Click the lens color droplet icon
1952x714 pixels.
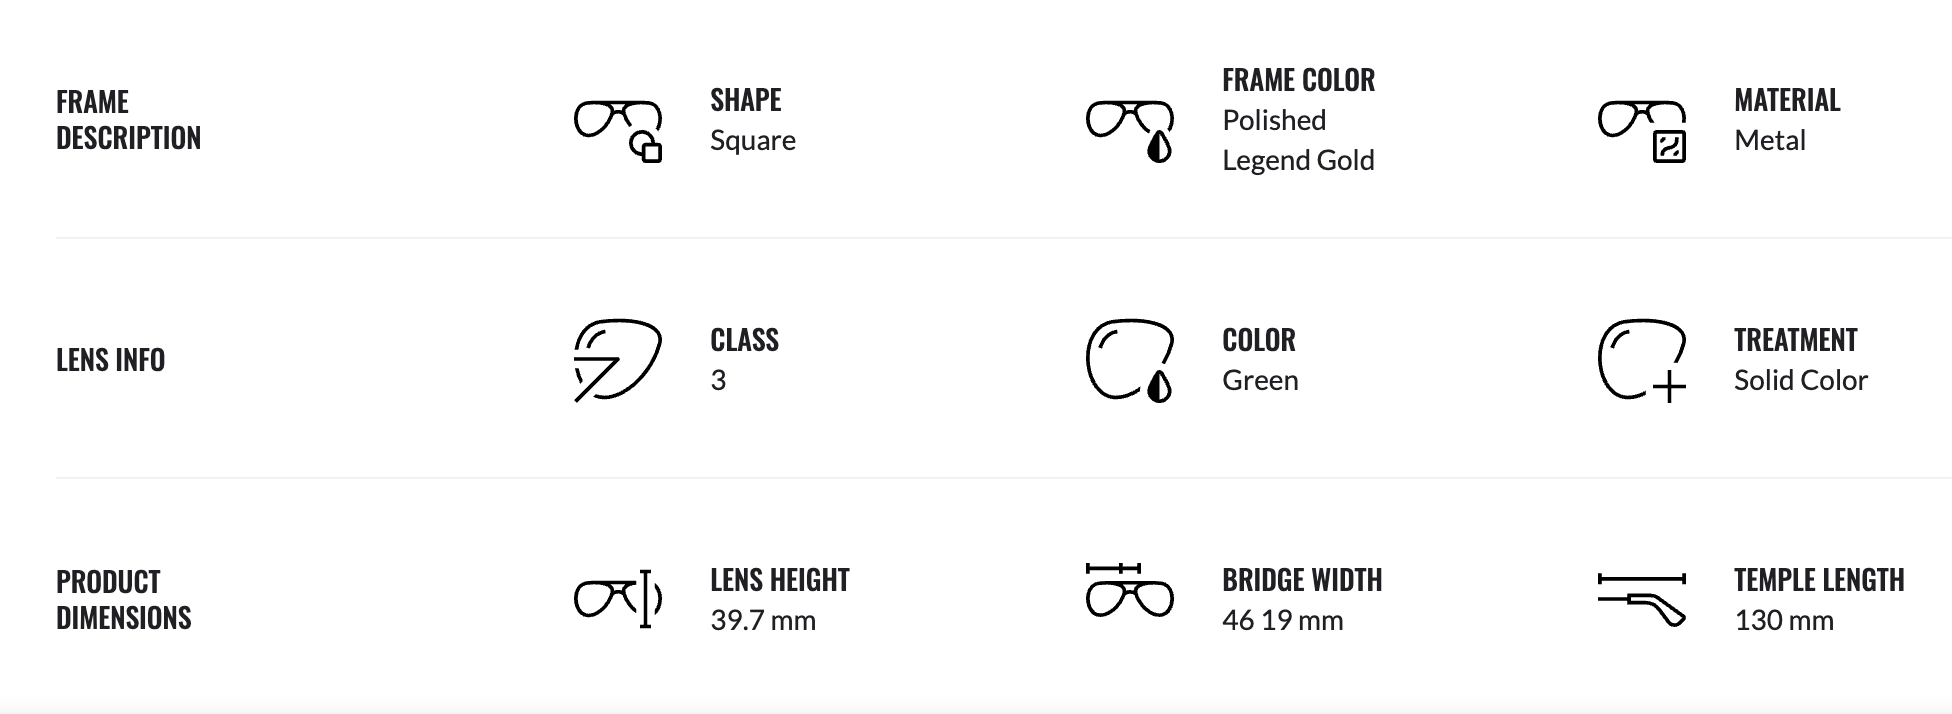coord(1130,360)
